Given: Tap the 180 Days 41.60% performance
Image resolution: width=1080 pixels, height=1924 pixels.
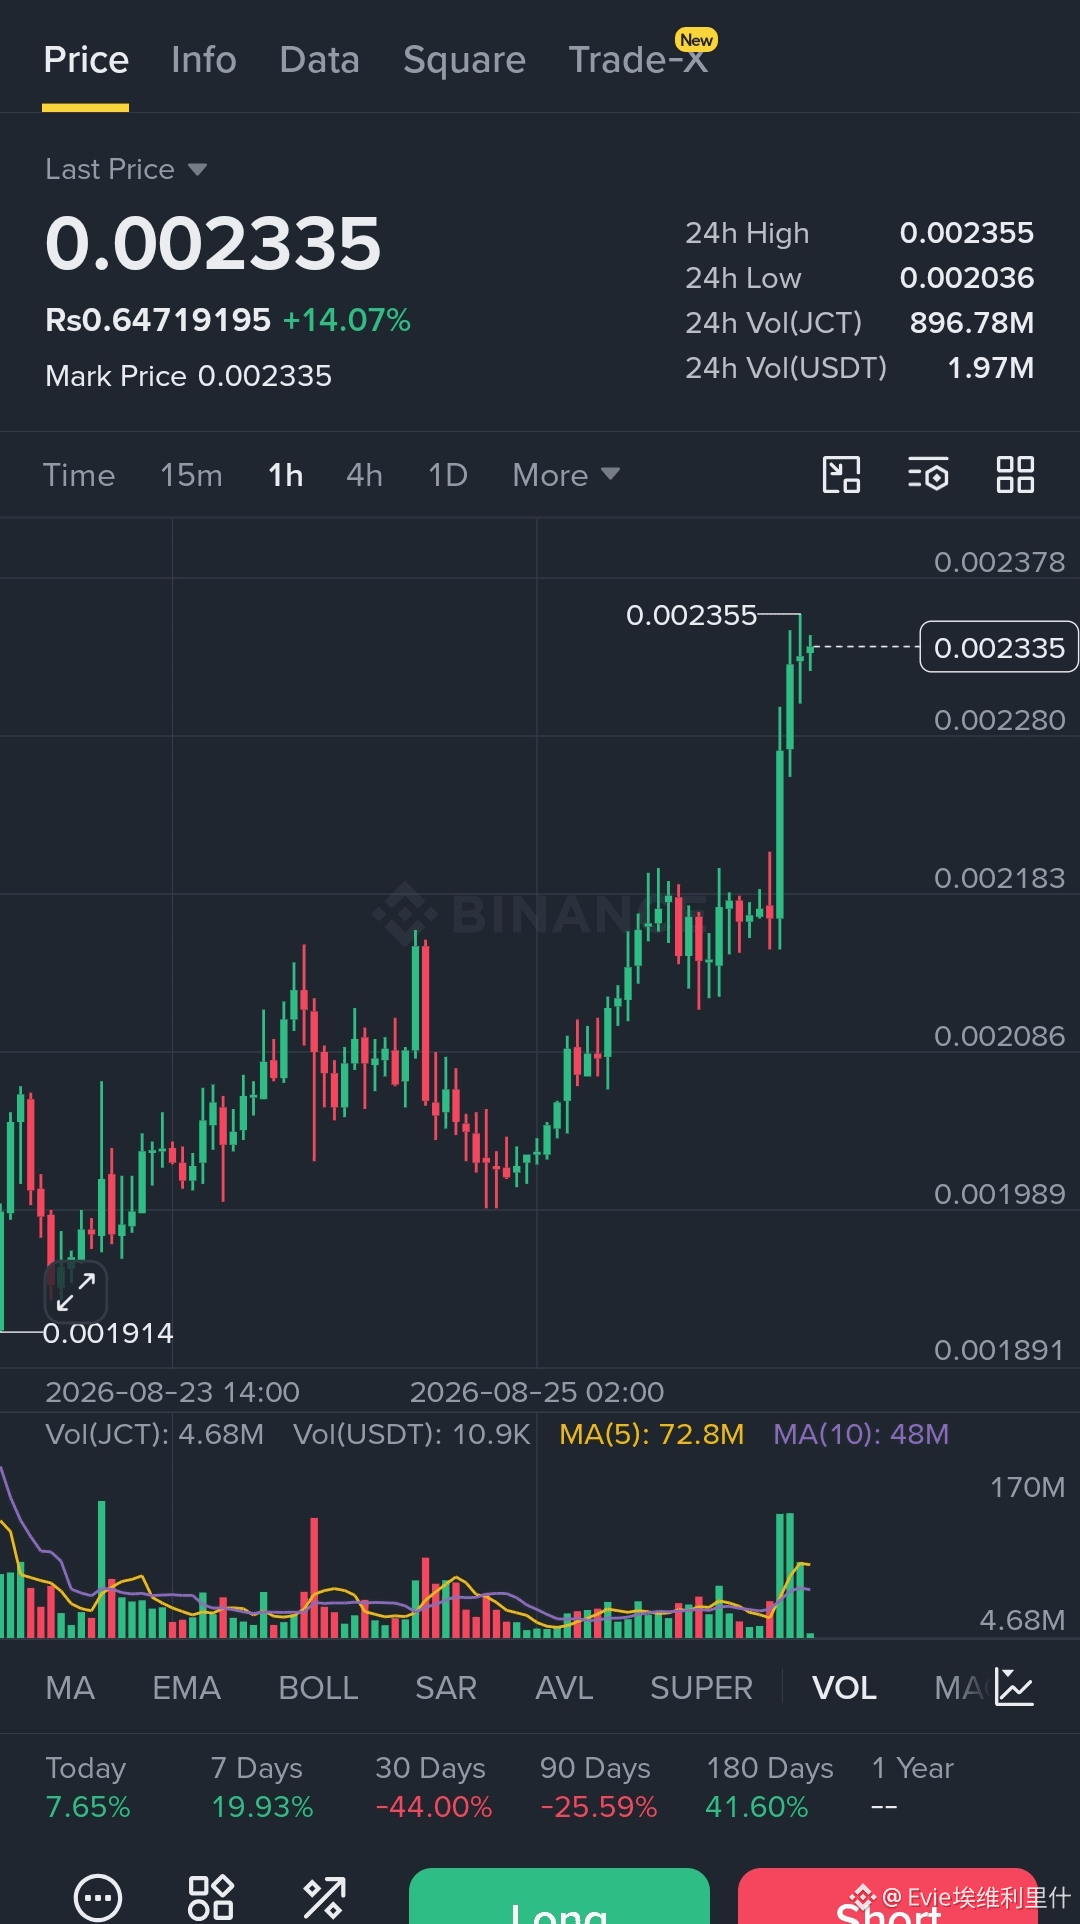Looking at the screenshot, I should click(769, 1787).
